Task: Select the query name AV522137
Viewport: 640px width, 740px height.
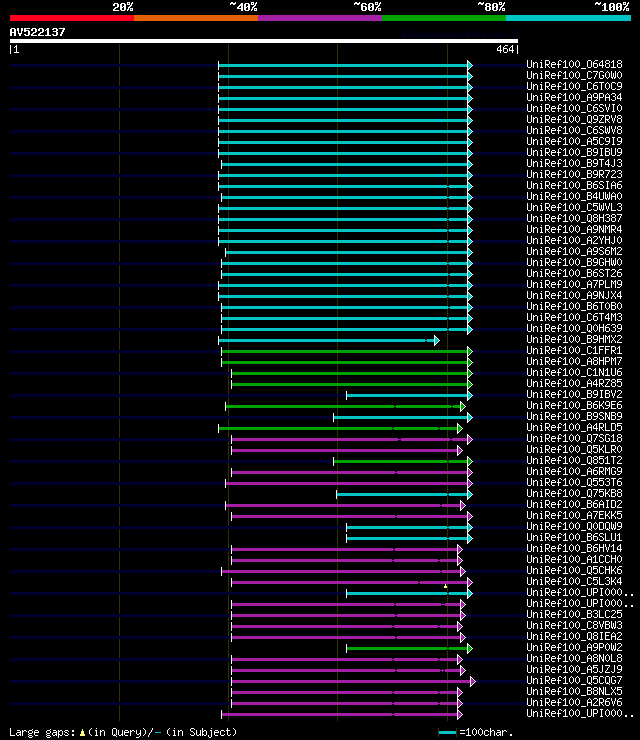Action: (37, 32)
